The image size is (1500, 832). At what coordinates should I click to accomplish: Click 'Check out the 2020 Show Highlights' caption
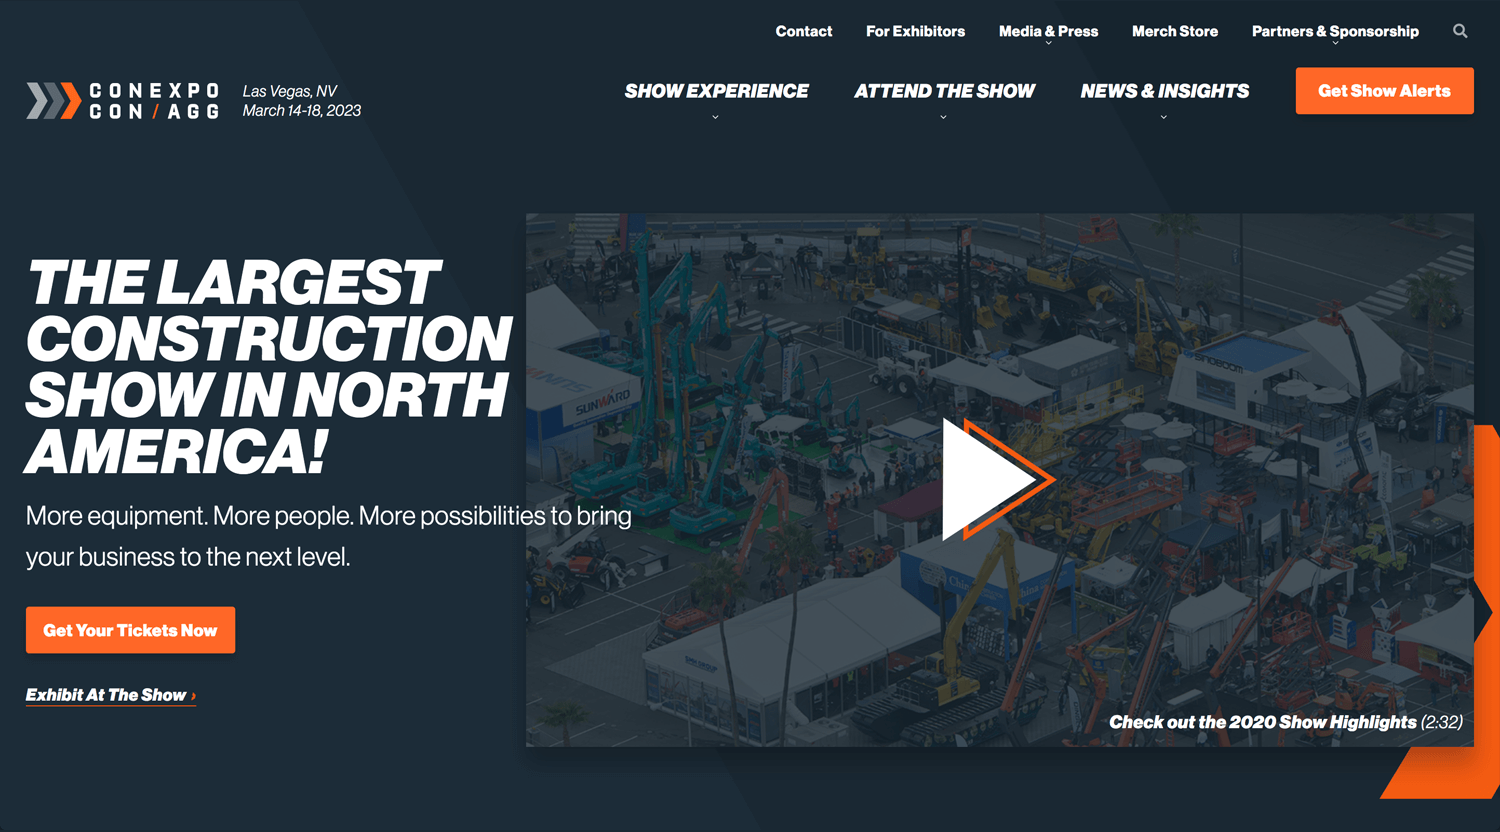[1285, 722]
